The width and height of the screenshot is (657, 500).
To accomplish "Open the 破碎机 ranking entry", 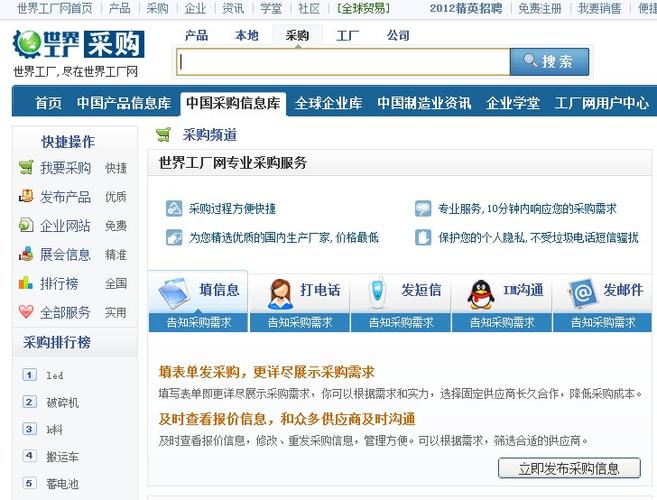I will coord(62,402).
